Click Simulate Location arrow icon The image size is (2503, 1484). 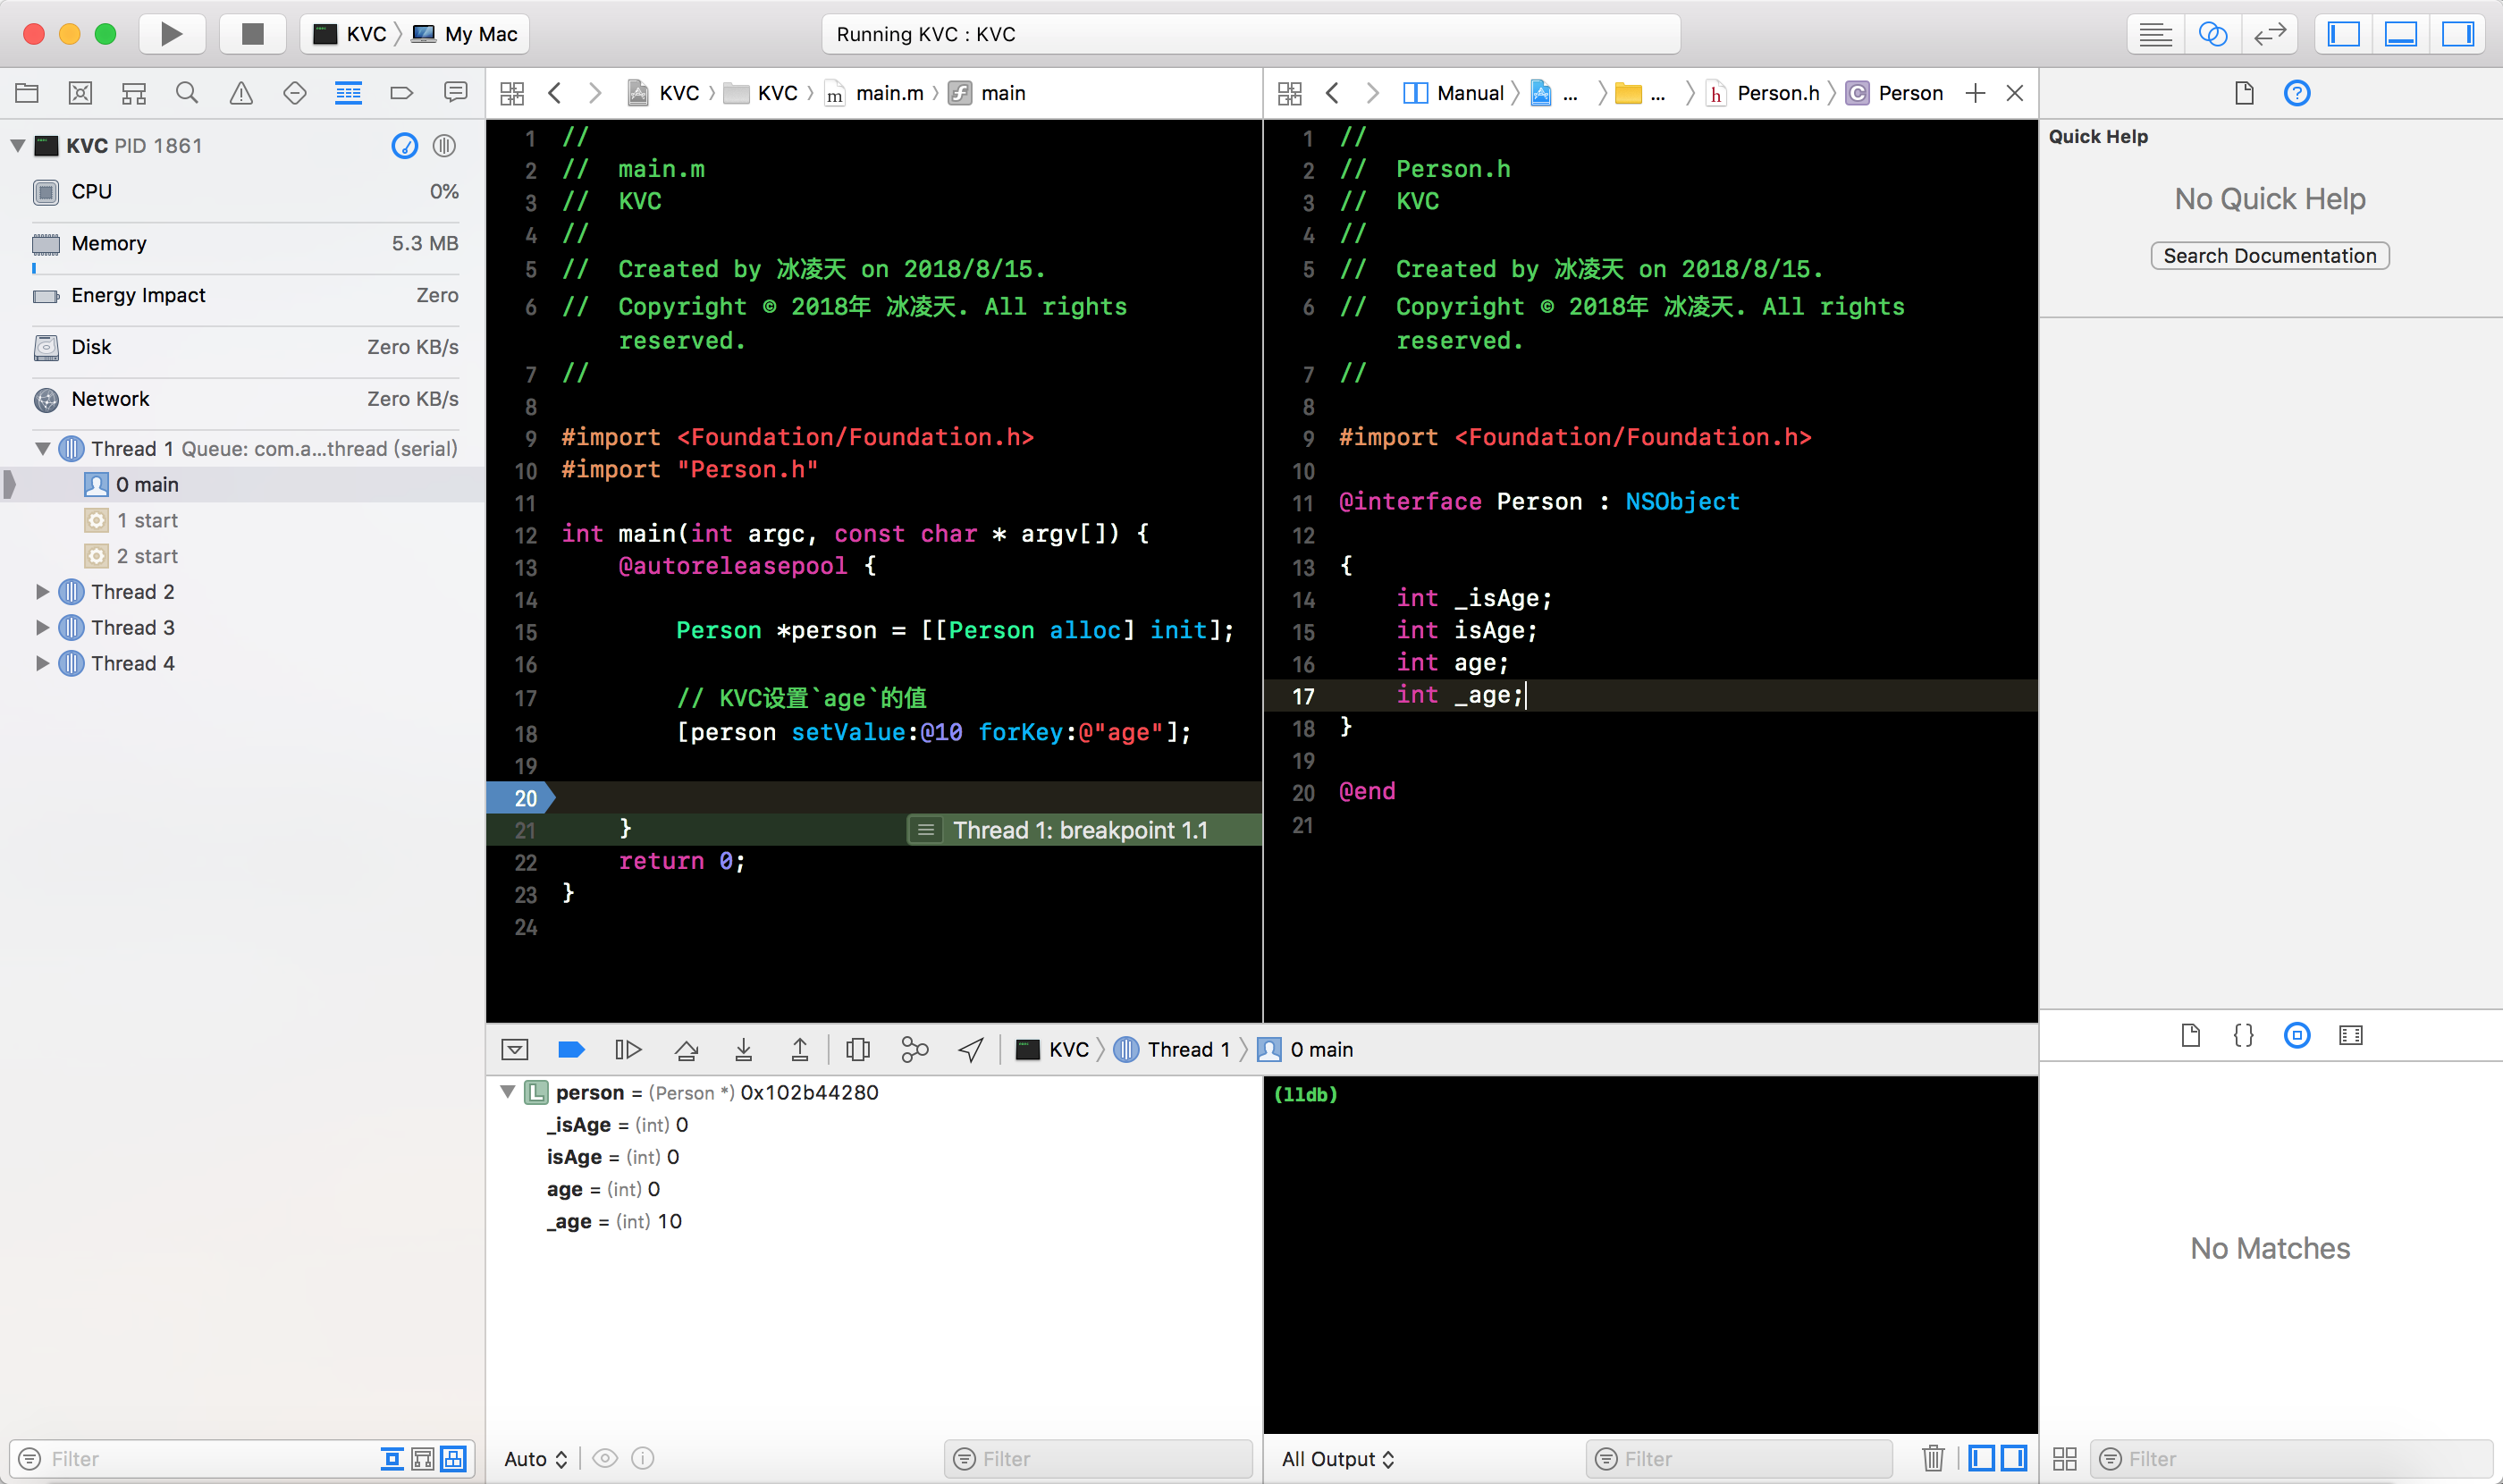(x=970, y=1049)
